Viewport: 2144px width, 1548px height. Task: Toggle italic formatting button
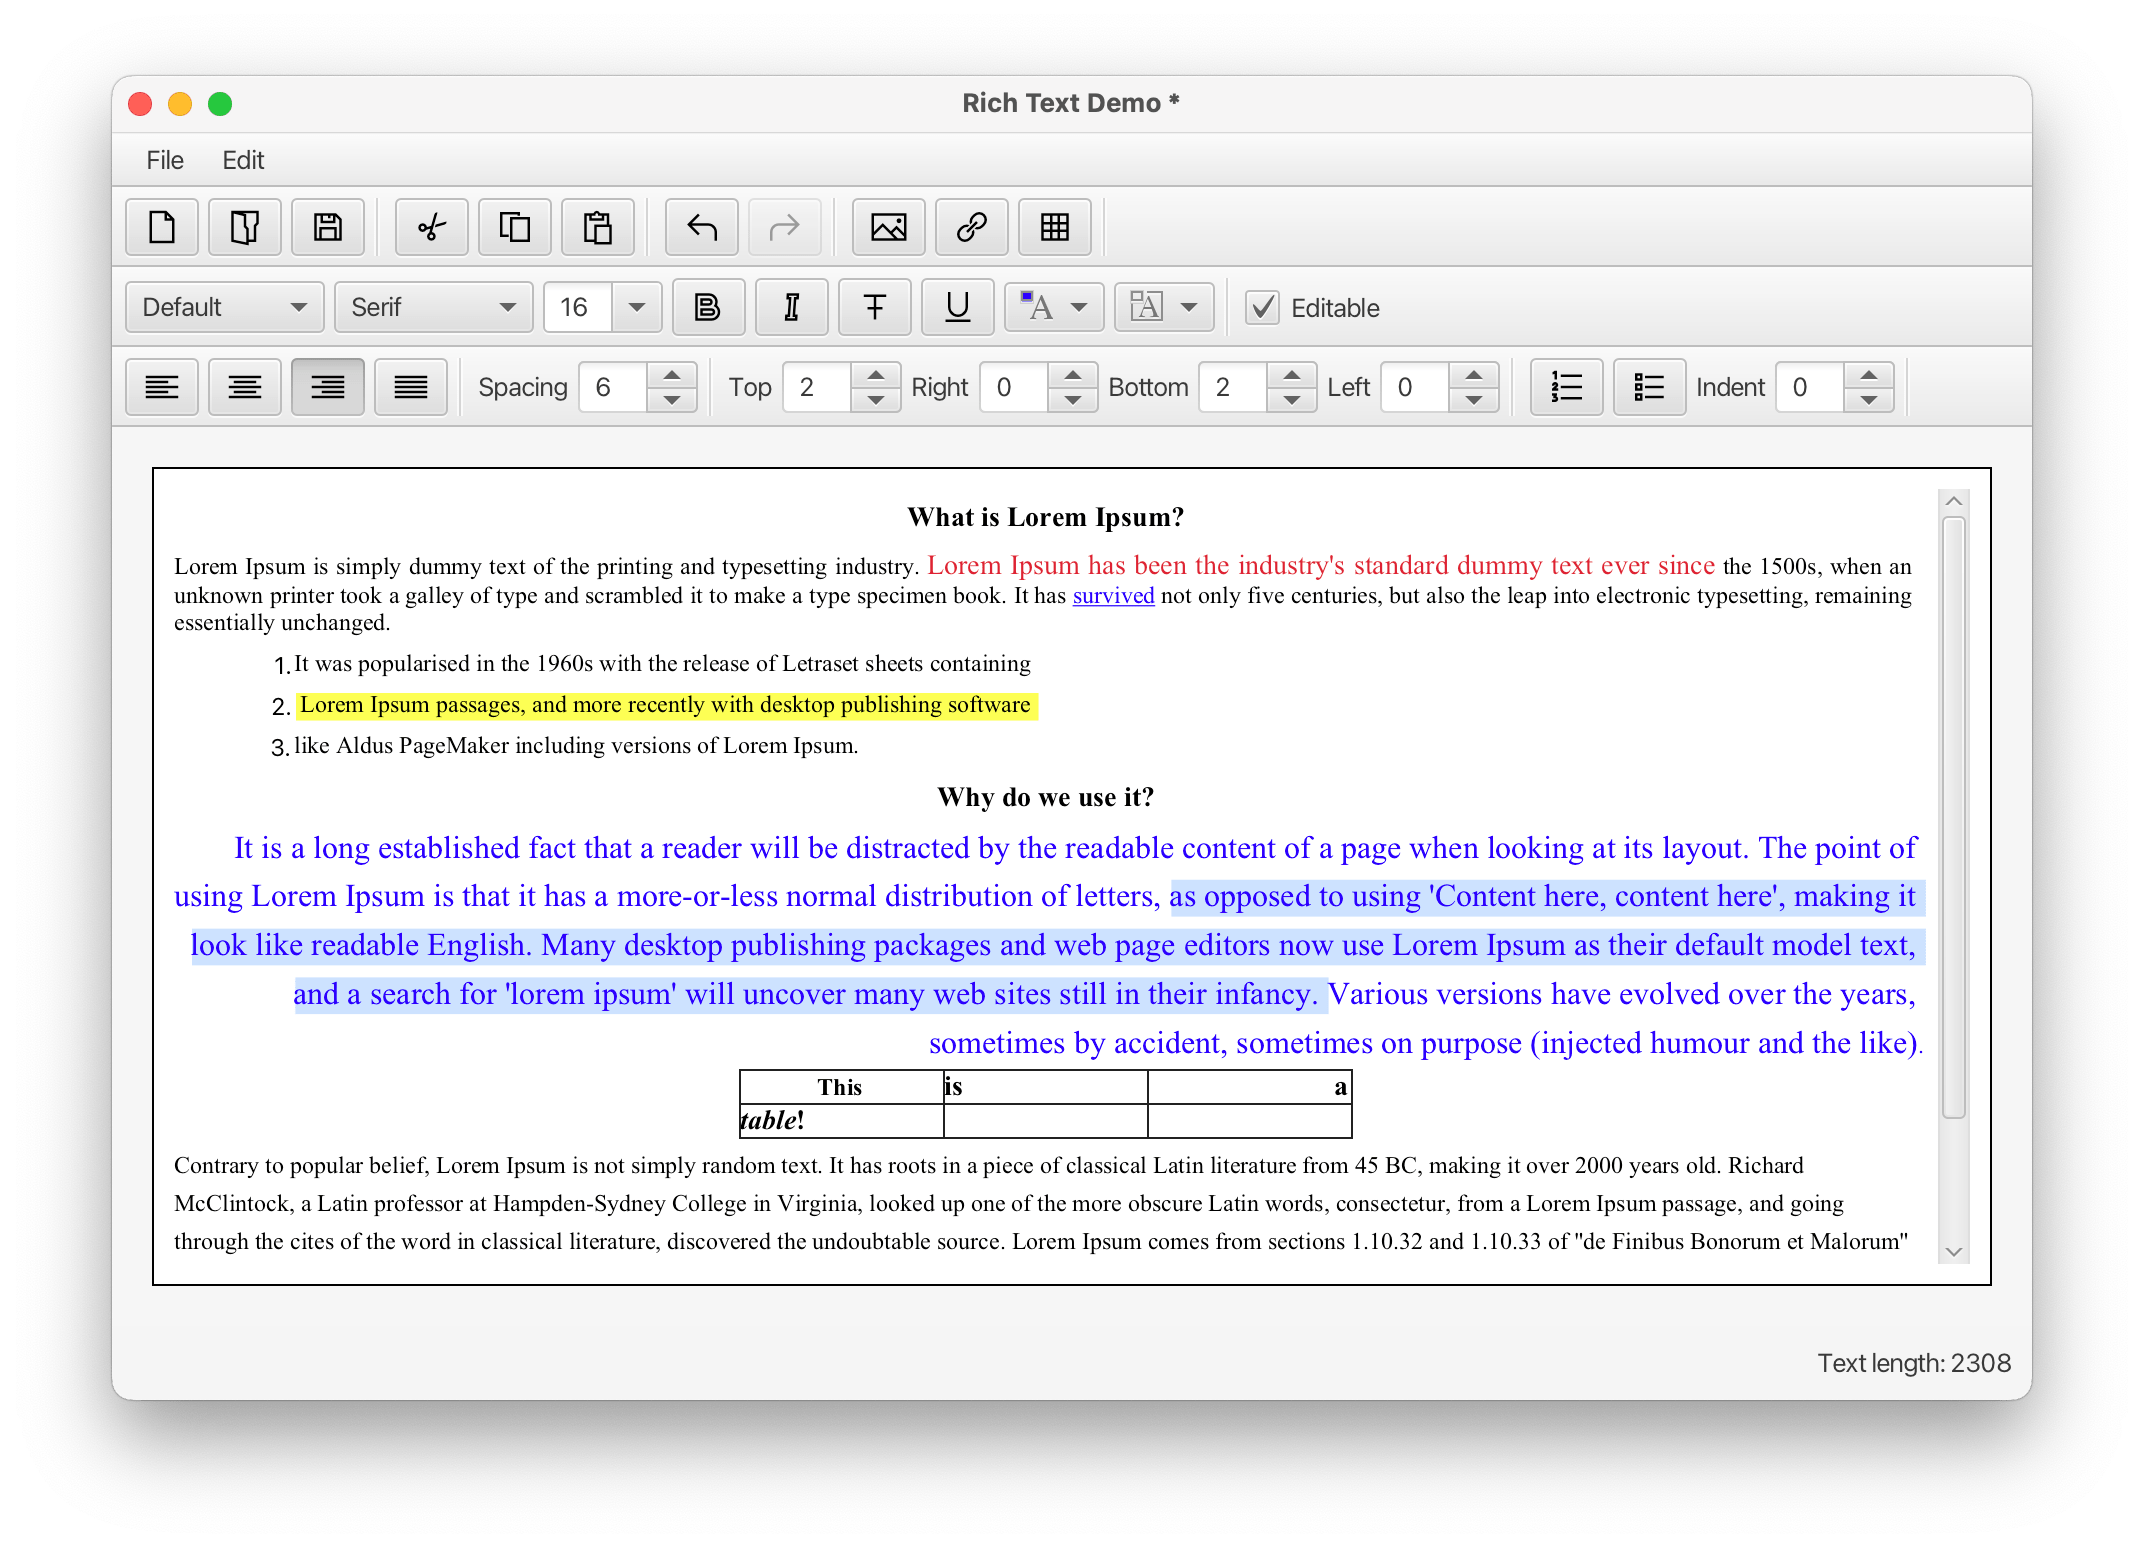coord(792,307)
